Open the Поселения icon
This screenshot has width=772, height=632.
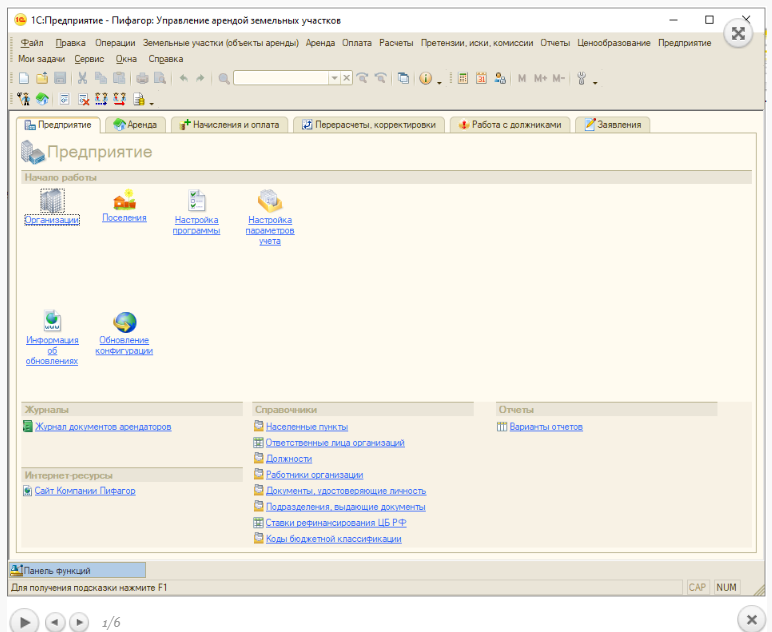click(124, 200)
